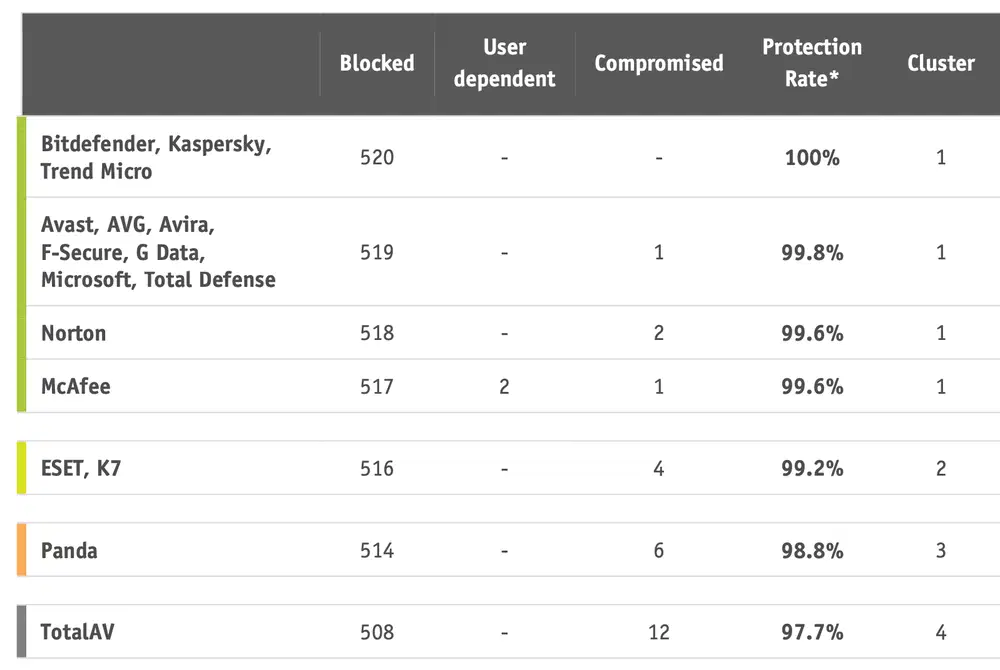Select TotalAV's compromised value of 12

coord(658,632)
